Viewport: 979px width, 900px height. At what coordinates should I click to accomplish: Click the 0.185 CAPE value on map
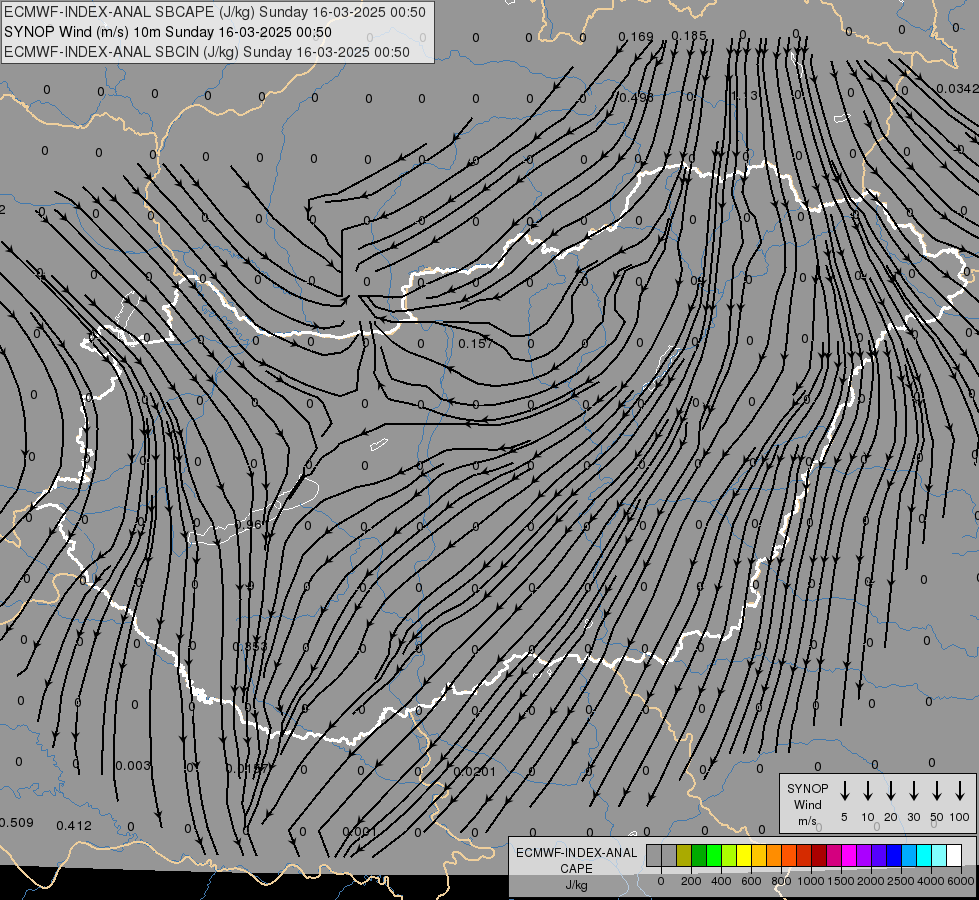[x=689, y=36]
